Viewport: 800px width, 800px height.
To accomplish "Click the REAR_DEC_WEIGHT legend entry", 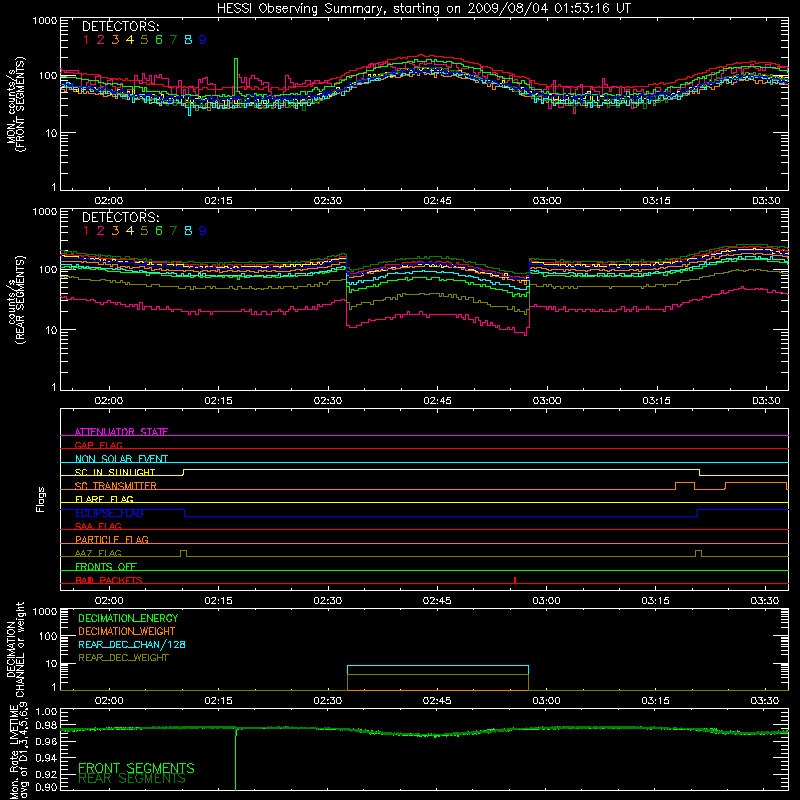I will coord(123,658).
